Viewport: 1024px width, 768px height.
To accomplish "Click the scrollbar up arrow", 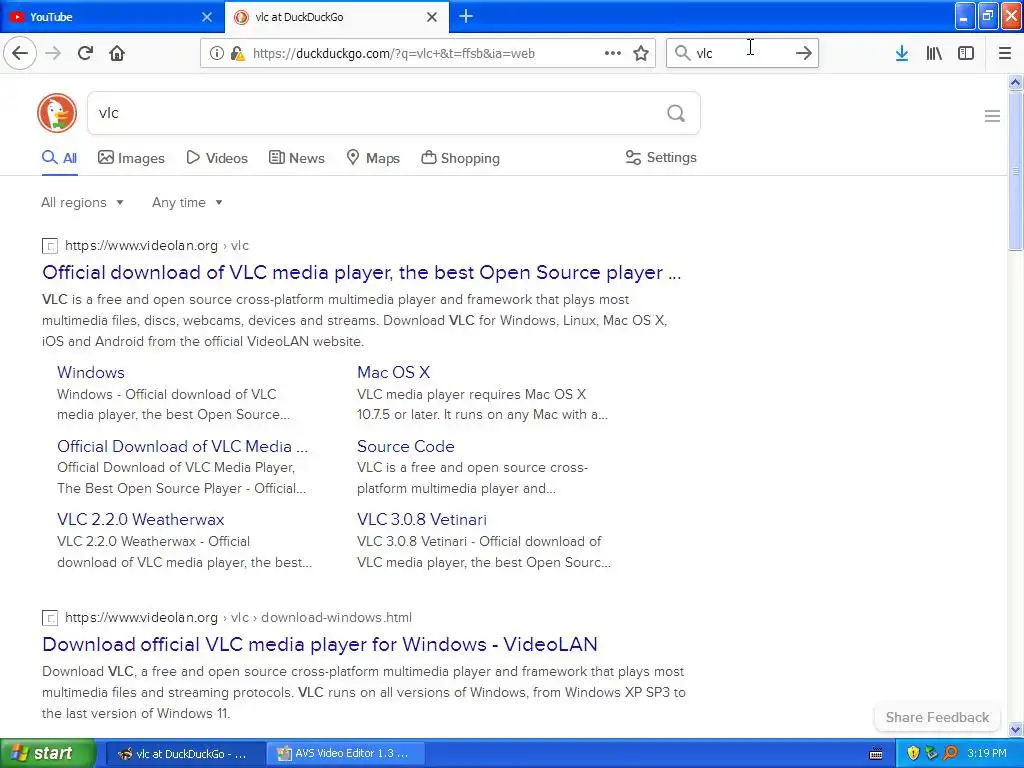I will [1015, 82].
